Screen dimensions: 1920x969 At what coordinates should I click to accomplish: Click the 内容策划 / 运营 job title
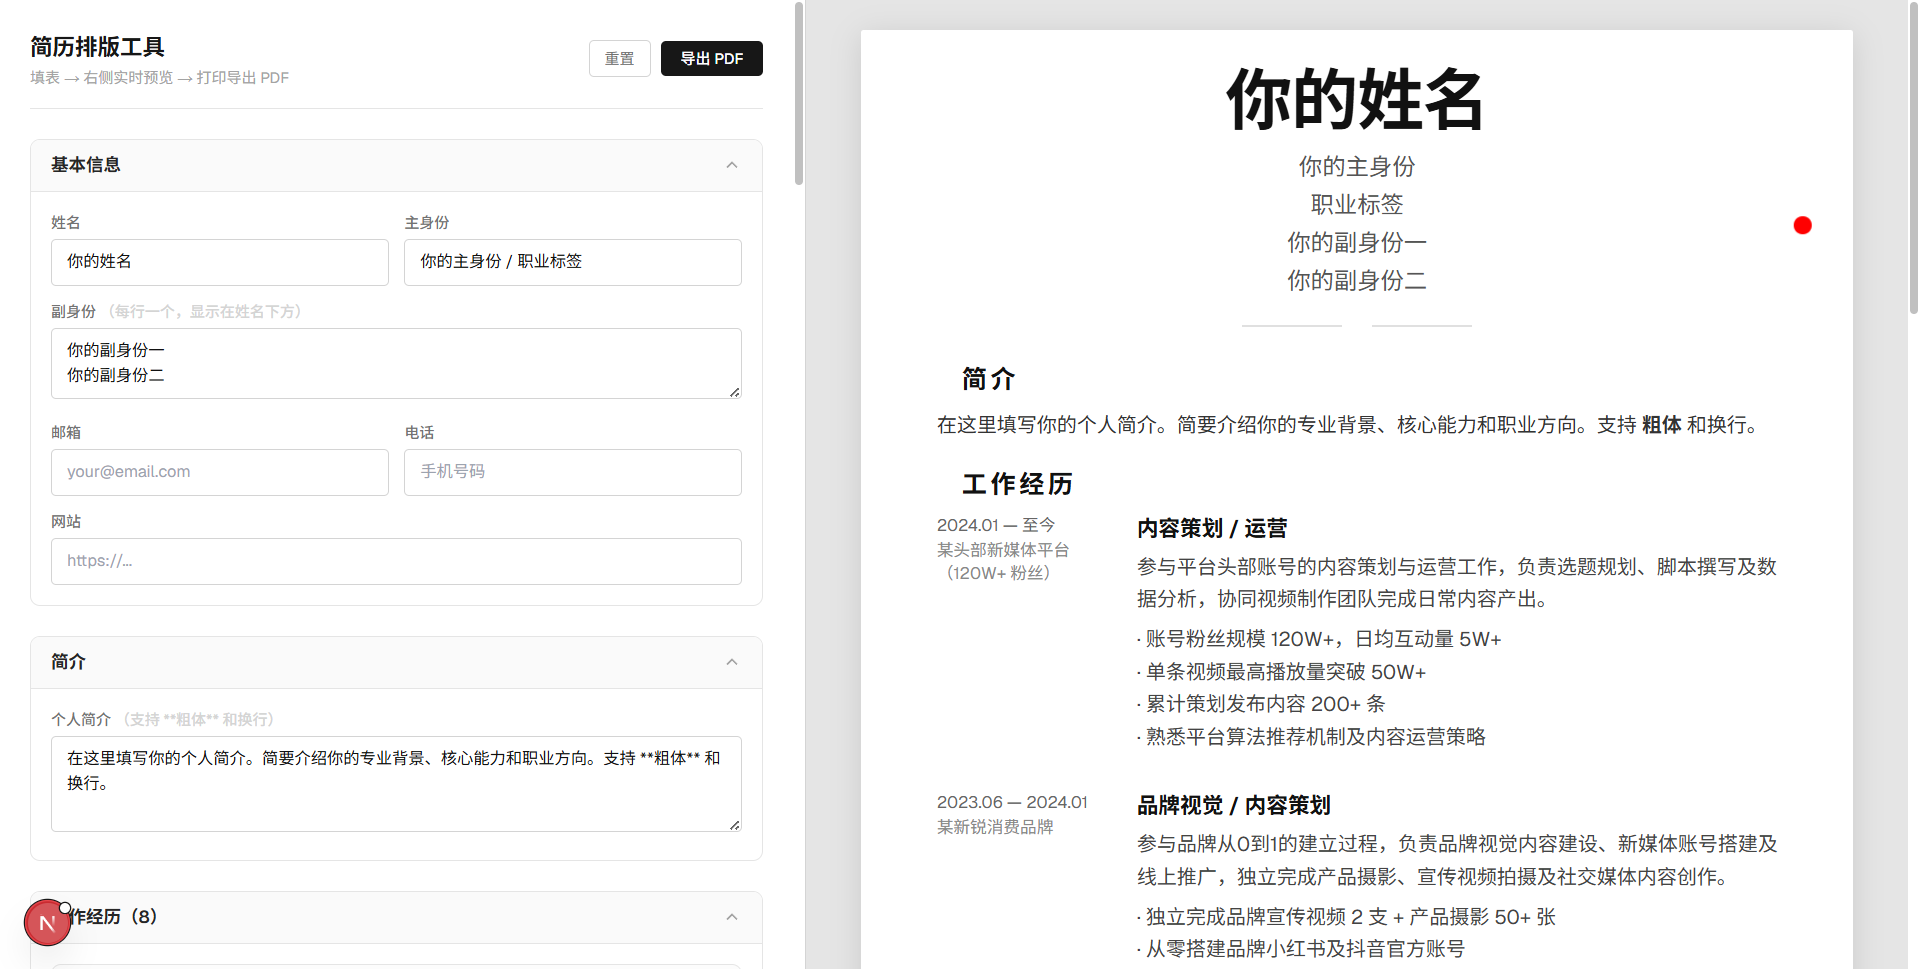[x=1212, y=528]
